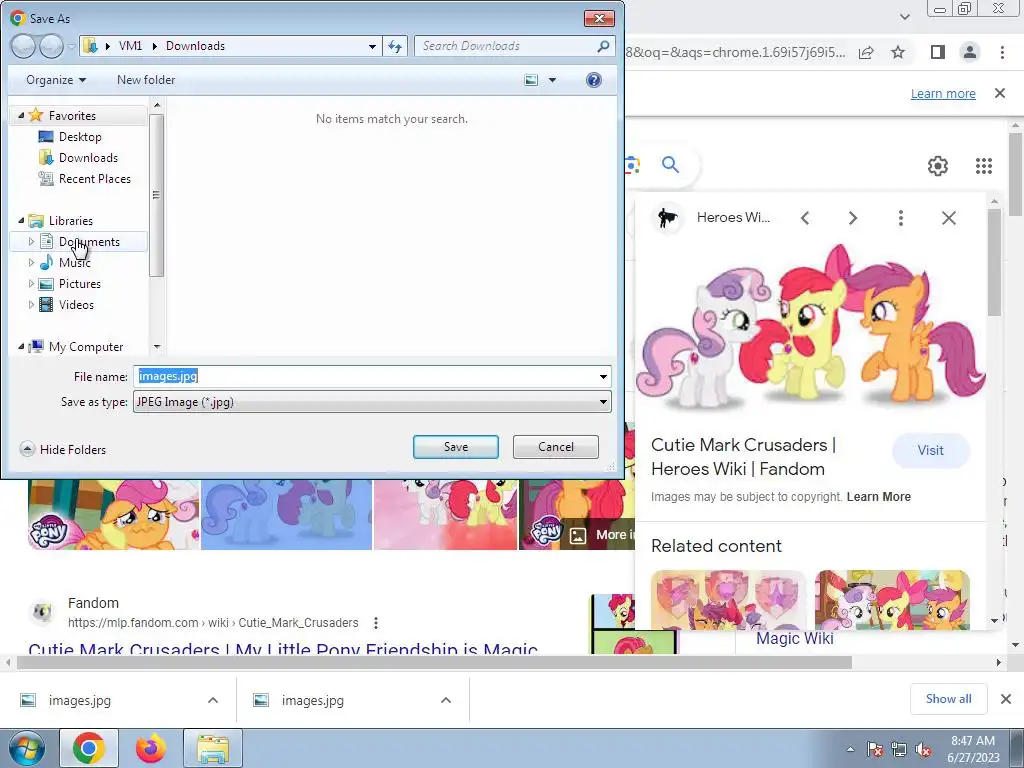Viewport: 1024px width, 768px height.
Task: Show hidden system tray icons
Action: click(x=850, y=749)
